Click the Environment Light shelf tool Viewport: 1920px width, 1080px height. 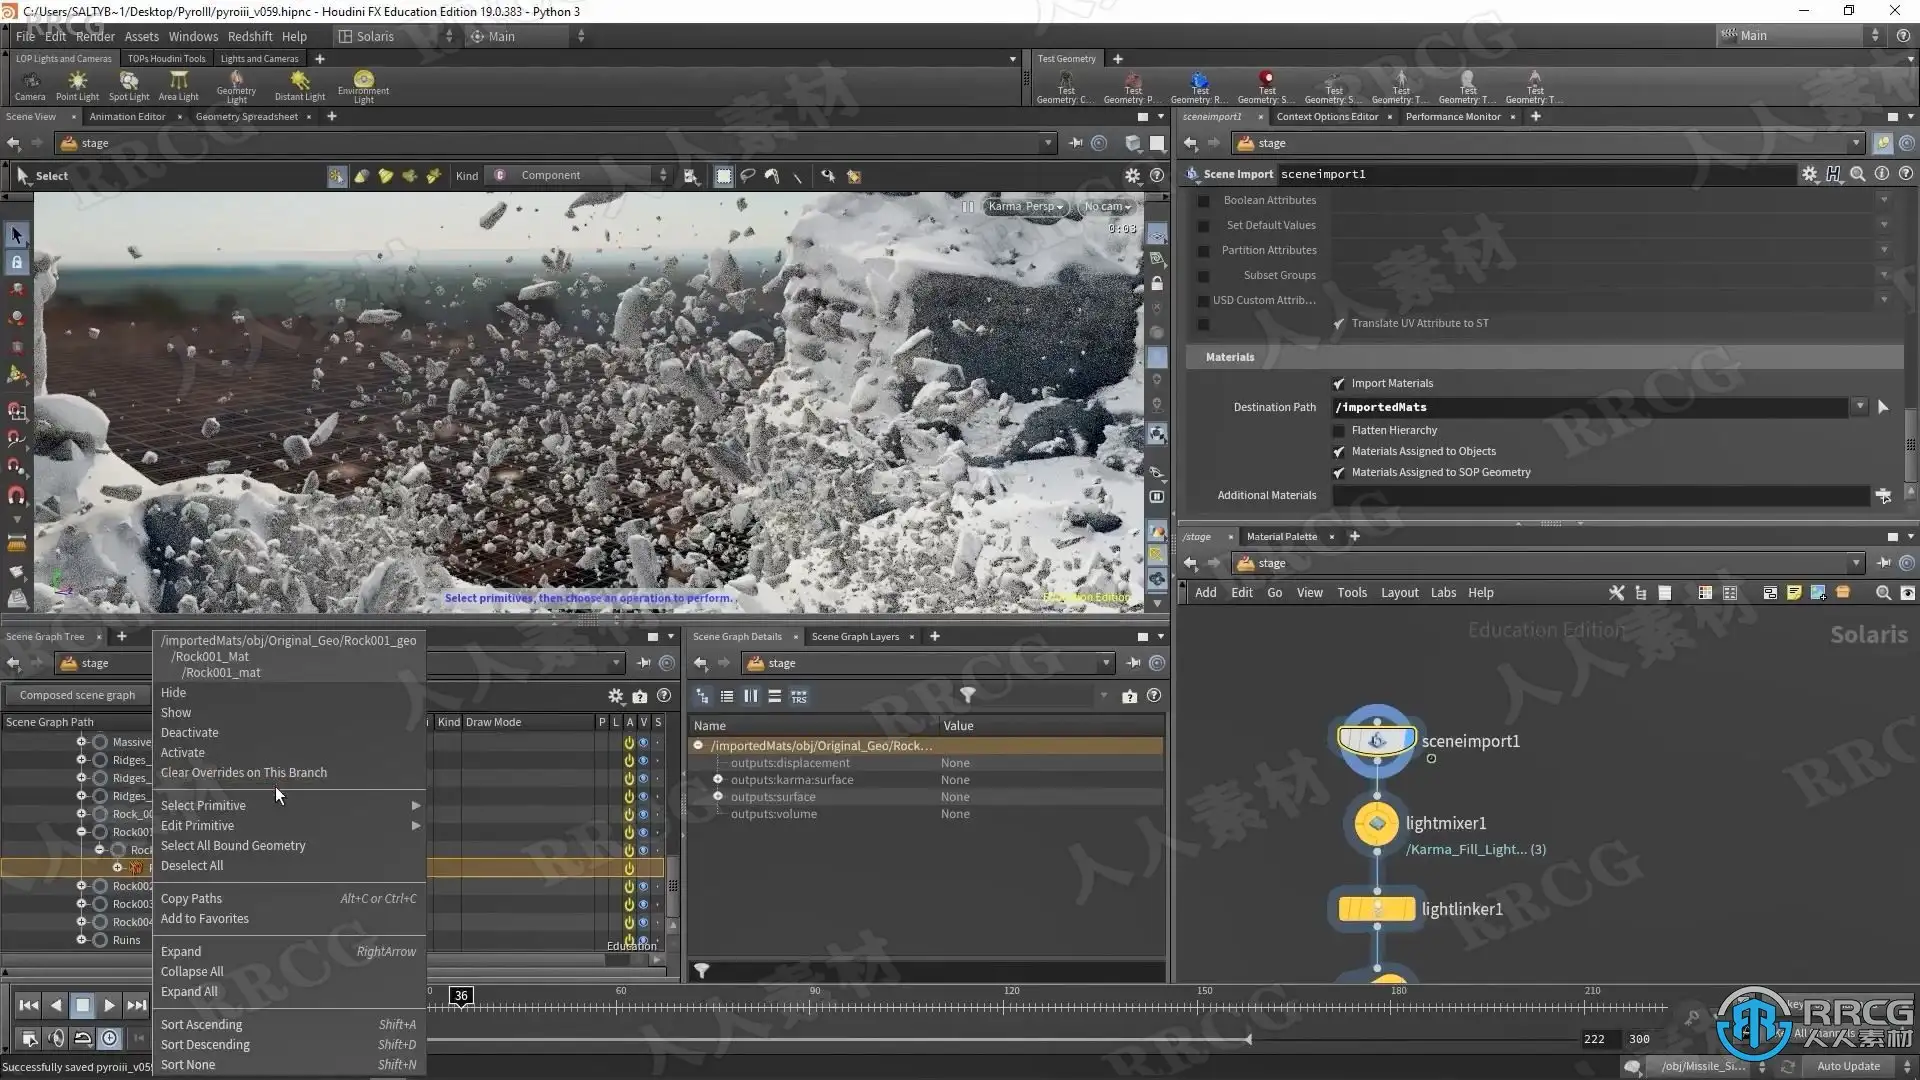coord(363,84)
